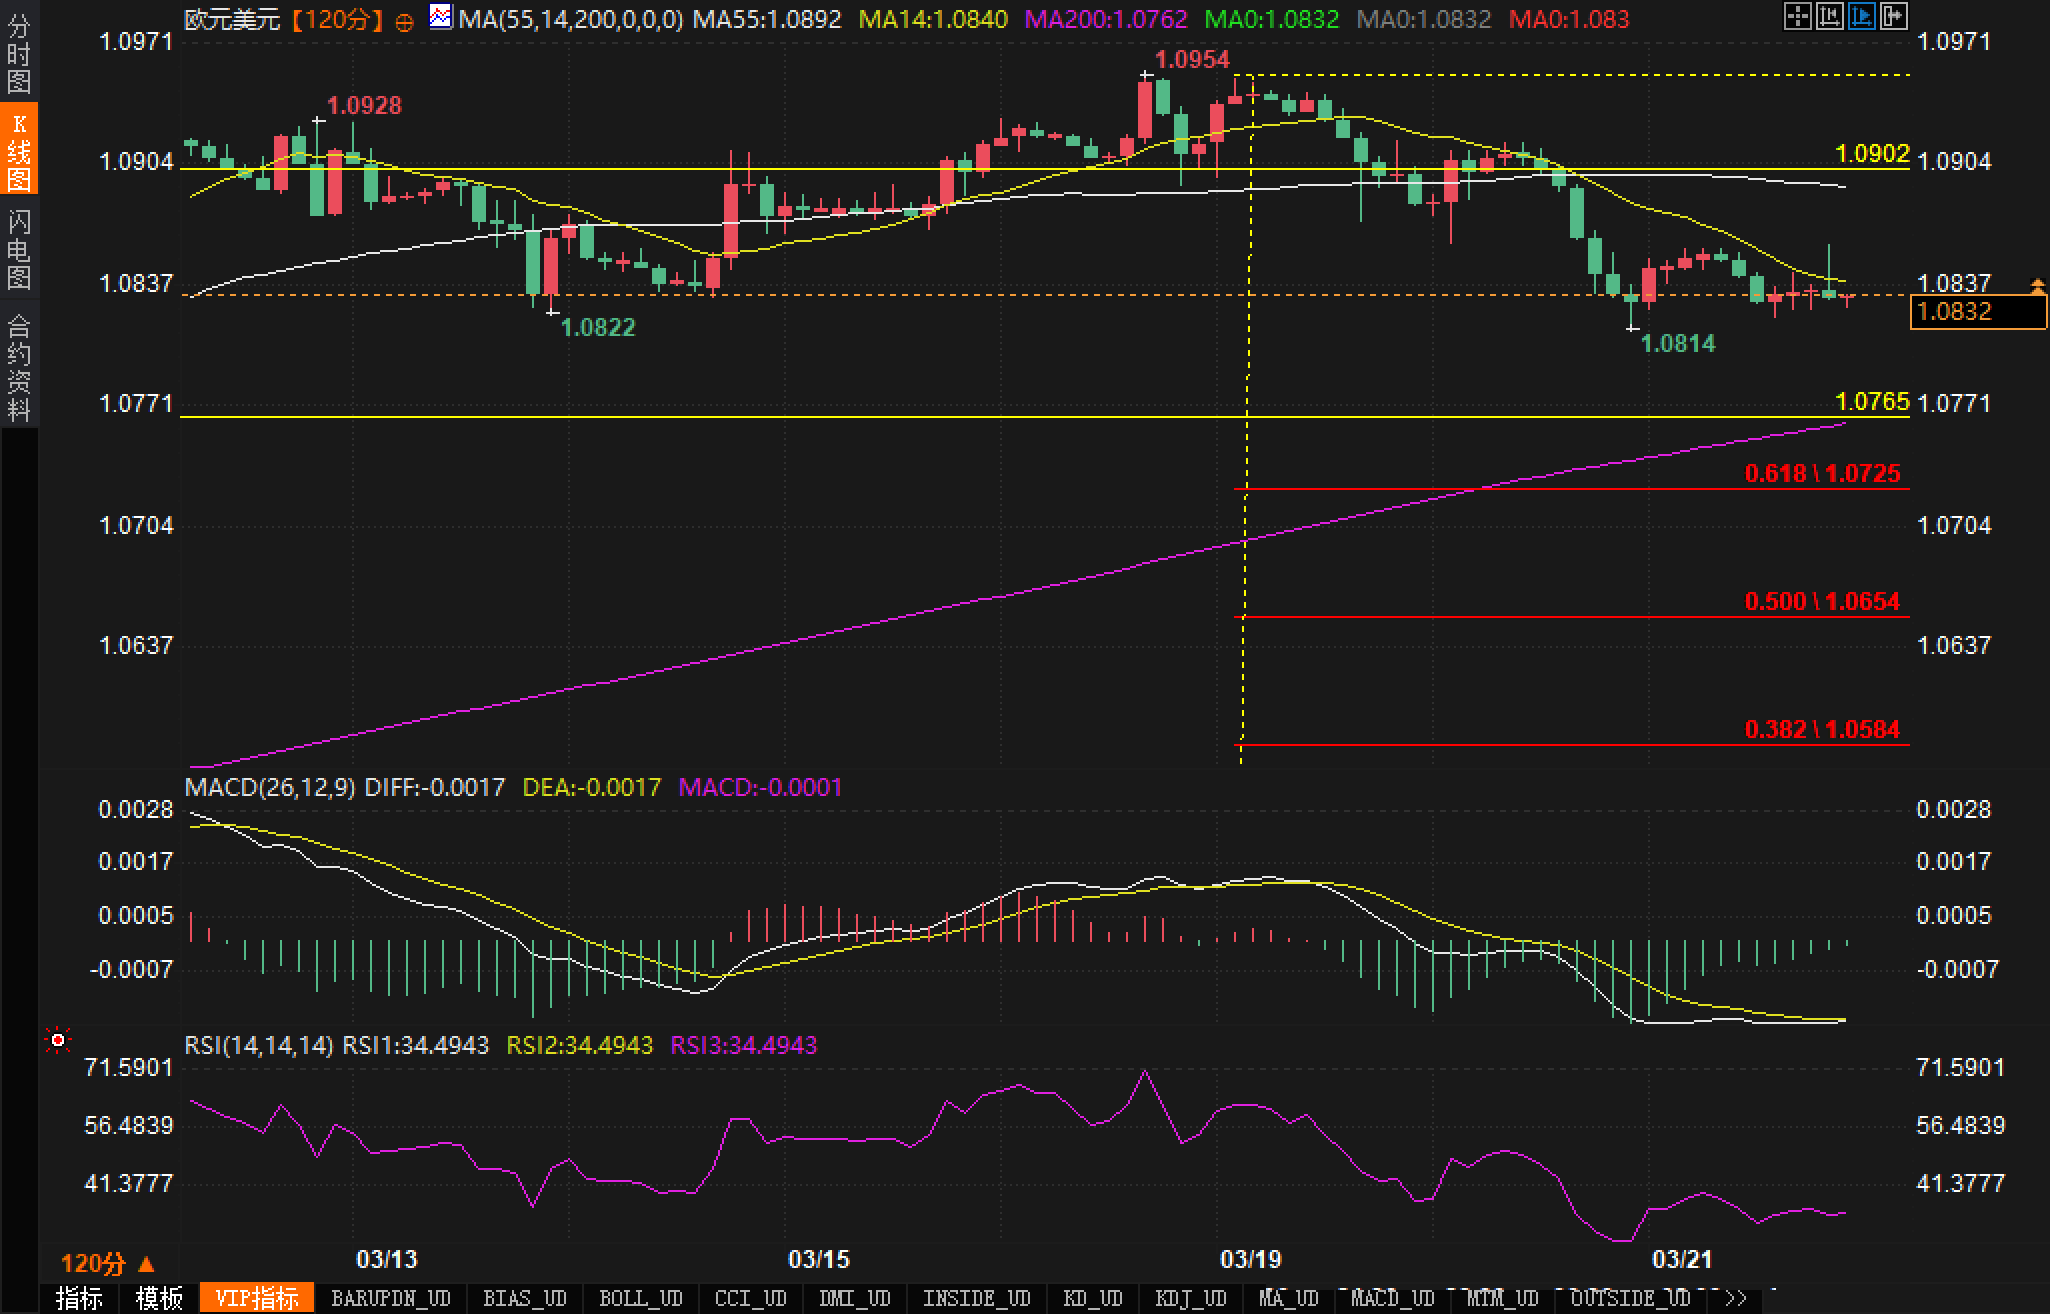Select the VIP指标 bottom tab
This screenshot has height=1314, width=2050.
tap(257, 1298)
